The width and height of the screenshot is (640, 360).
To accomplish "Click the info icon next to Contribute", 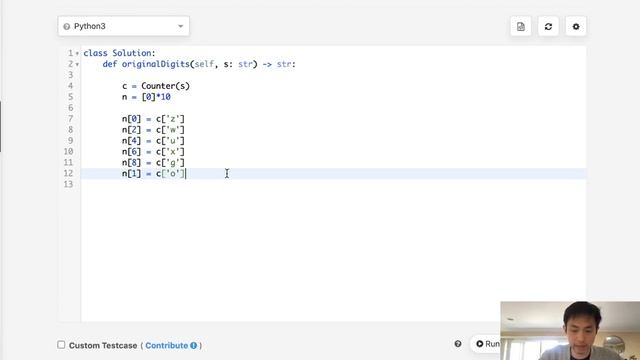I will click(193, 345).
